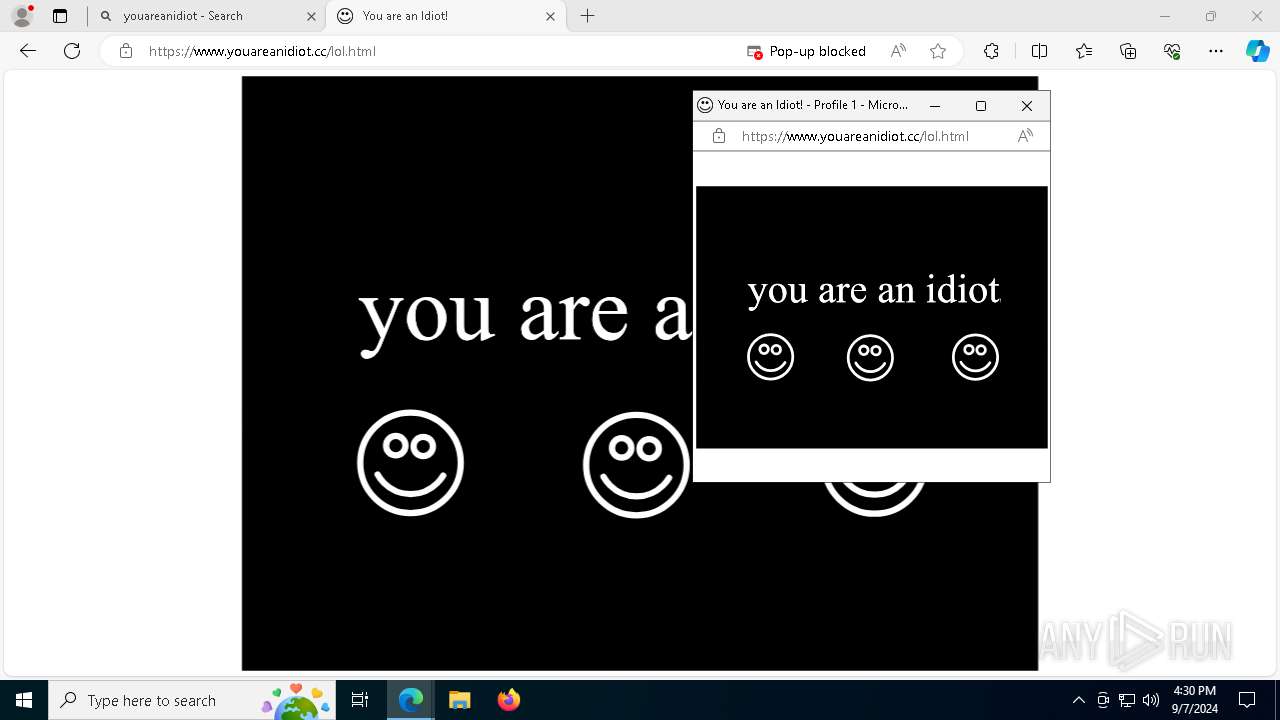Open a new tab with plus button
1280x720 pixels.
coord(588,16)
